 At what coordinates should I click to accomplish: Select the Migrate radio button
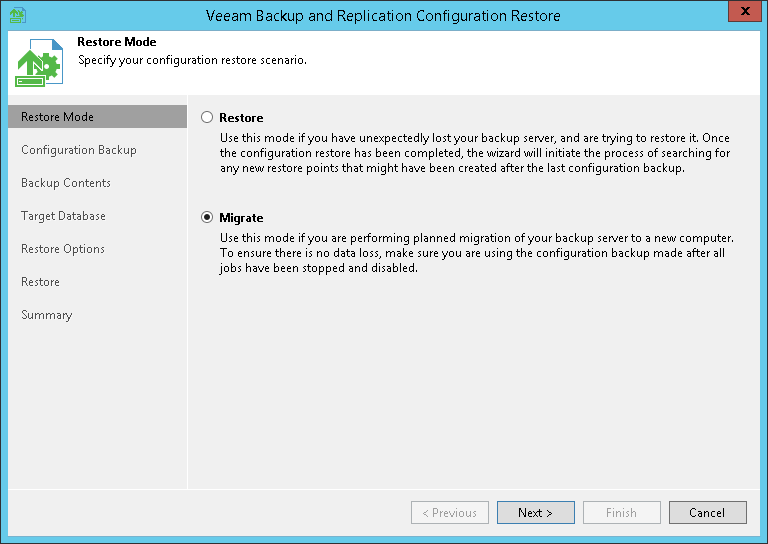207,217
